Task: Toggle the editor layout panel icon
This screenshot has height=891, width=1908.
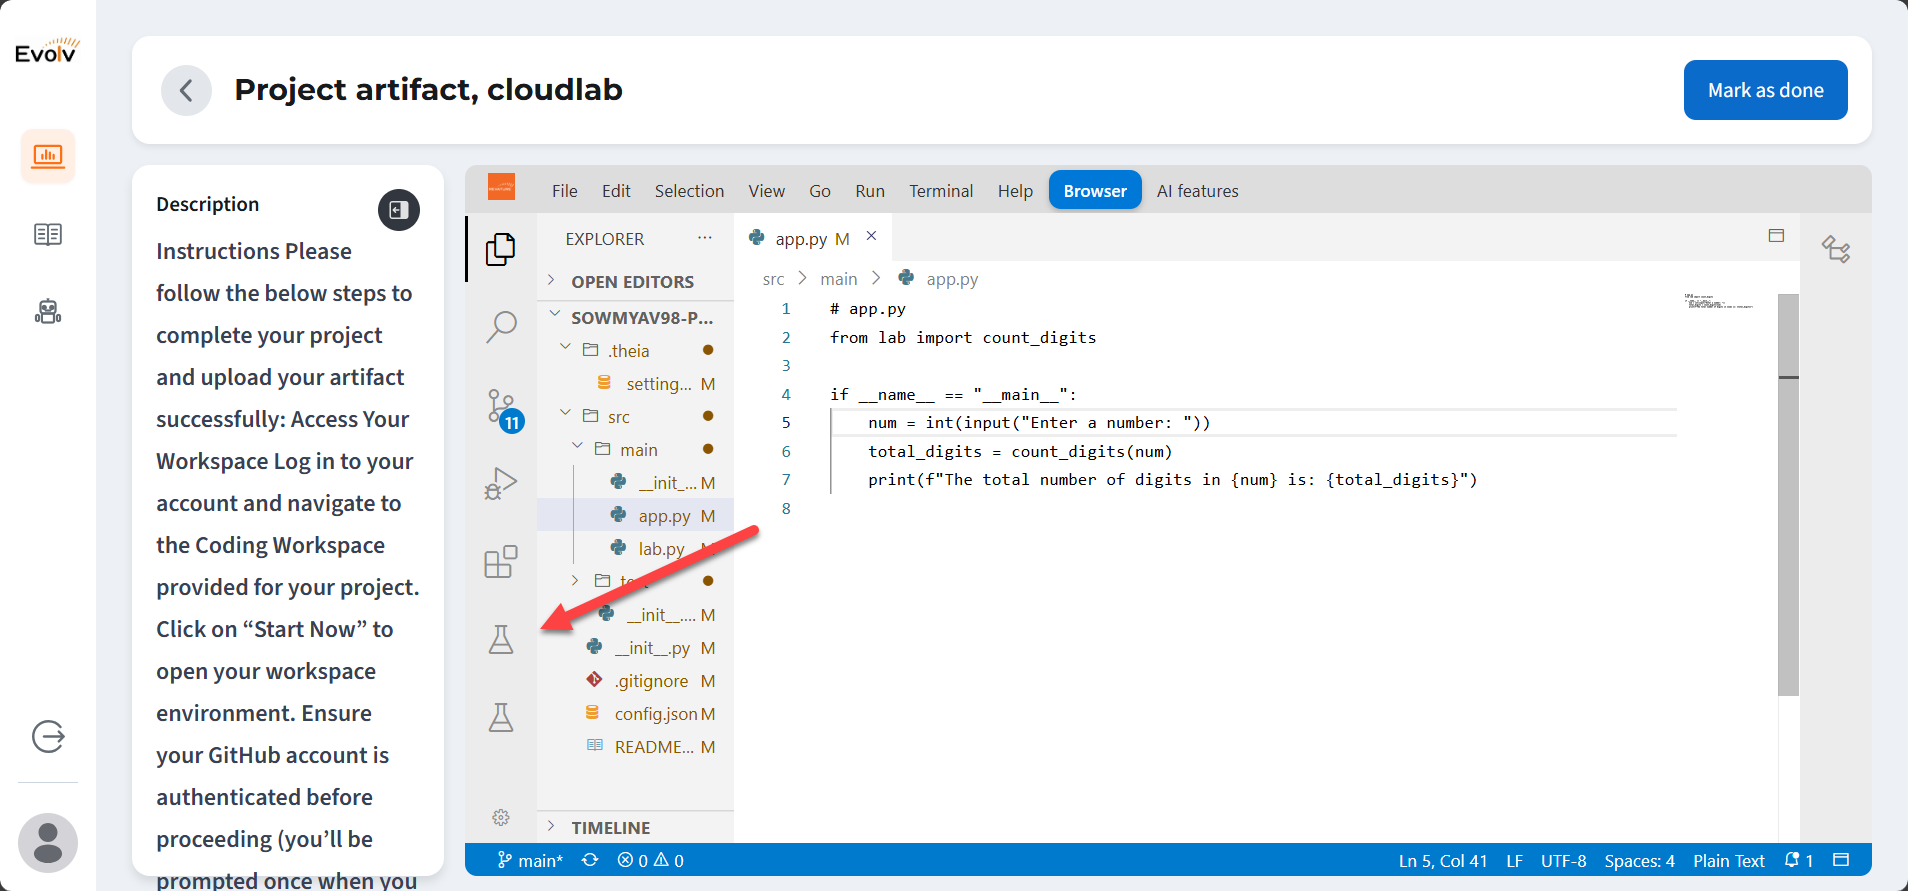Action: click(x=1776, y=236)
